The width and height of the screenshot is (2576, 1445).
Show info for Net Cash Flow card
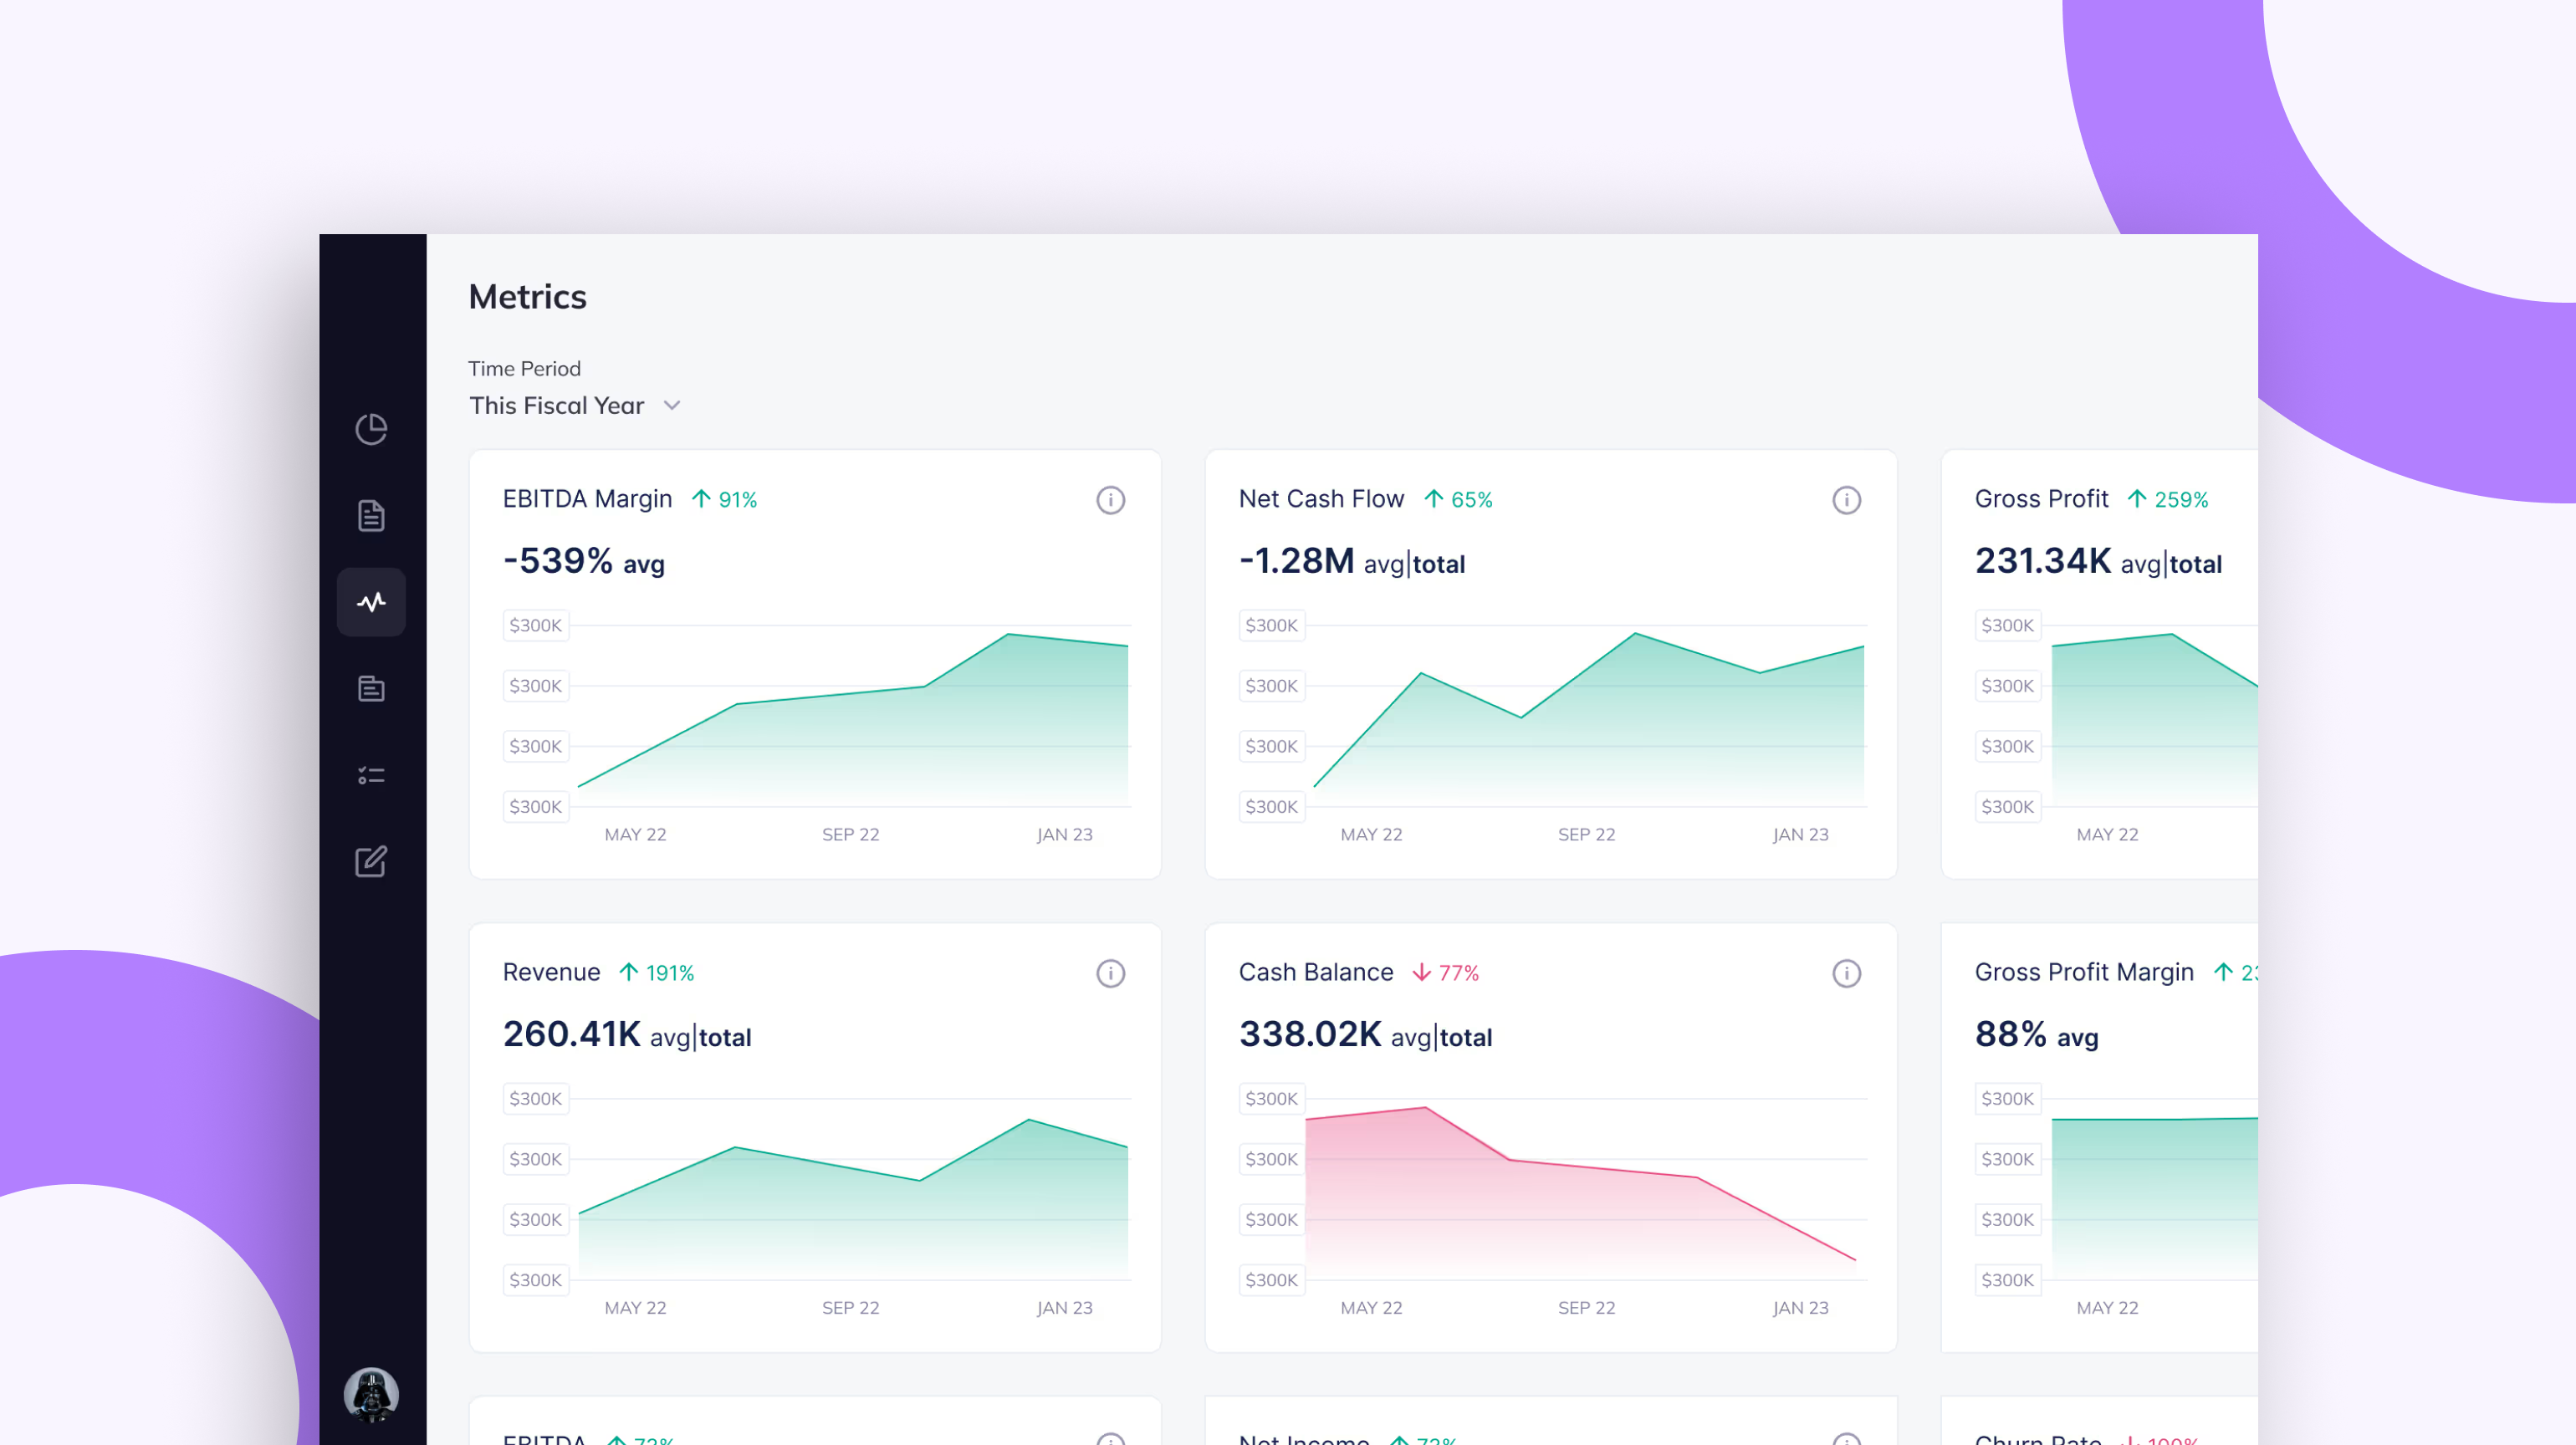(x=1846, y=500)
